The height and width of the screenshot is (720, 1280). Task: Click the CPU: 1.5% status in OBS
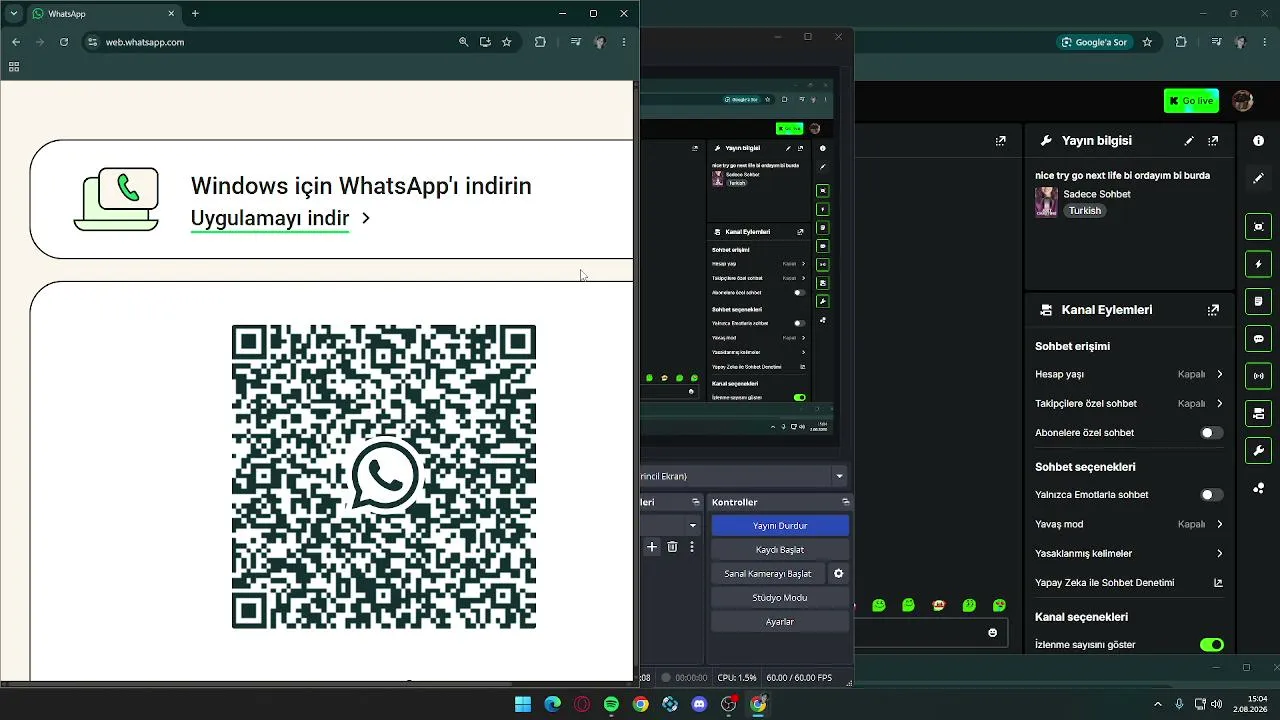coord(737,678)
